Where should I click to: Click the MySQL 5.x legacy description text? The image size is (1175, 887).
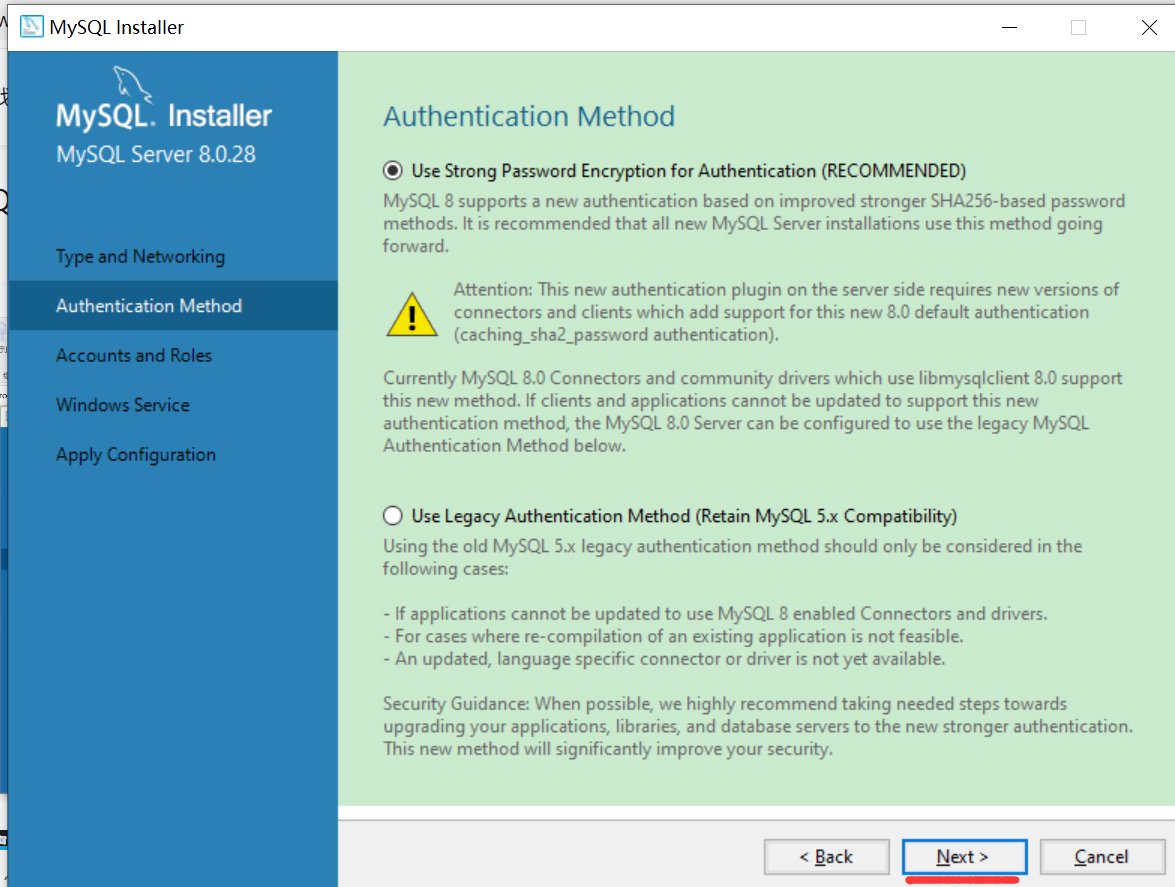[x=732, y=557]
